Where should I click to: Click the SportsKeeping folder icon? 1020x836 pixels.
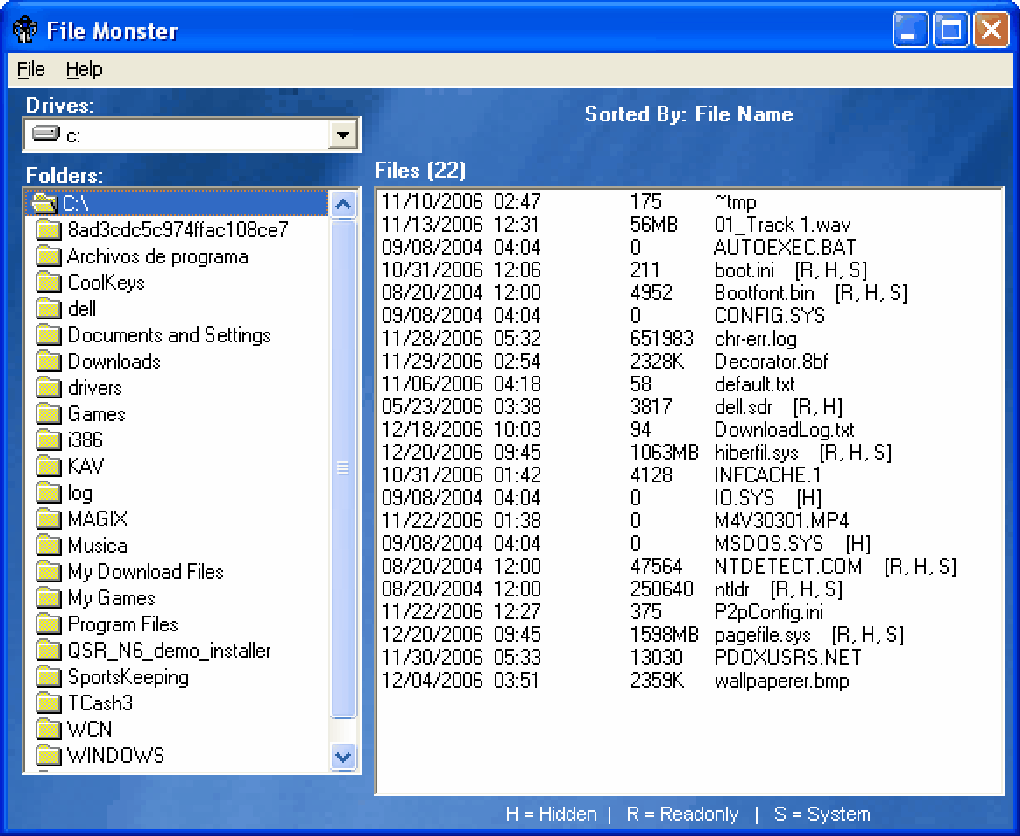pos(48,677)
